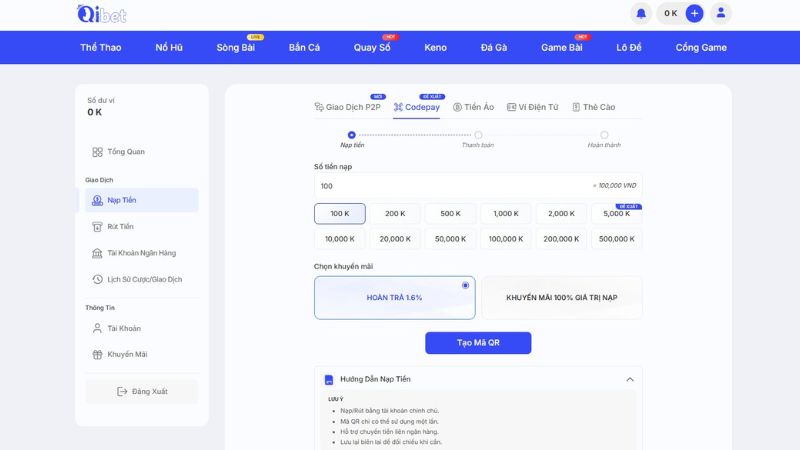Click the Tiền Ảo coin icon
Image resolution: width=800 pixels, height=450 pixels.
point(457,107)
